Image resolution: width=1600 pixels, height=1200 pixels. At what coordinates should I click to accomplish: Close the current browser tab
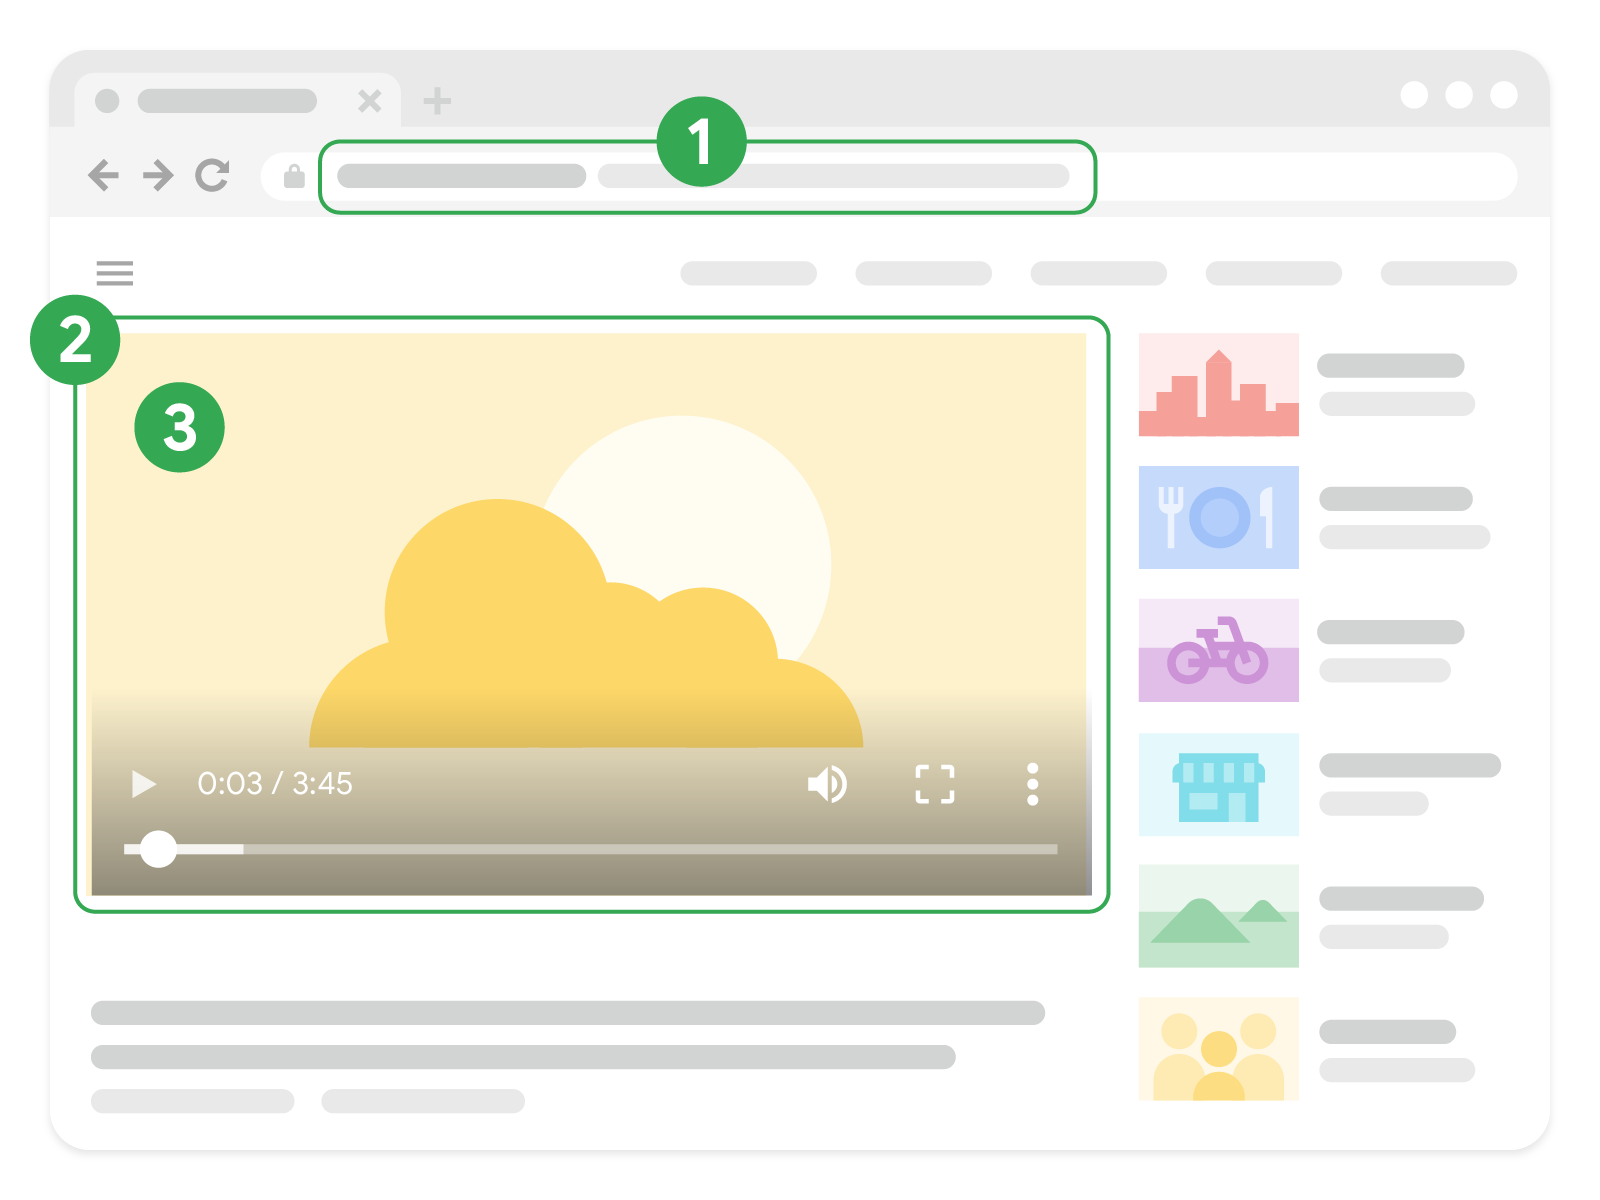click(371, 100)
